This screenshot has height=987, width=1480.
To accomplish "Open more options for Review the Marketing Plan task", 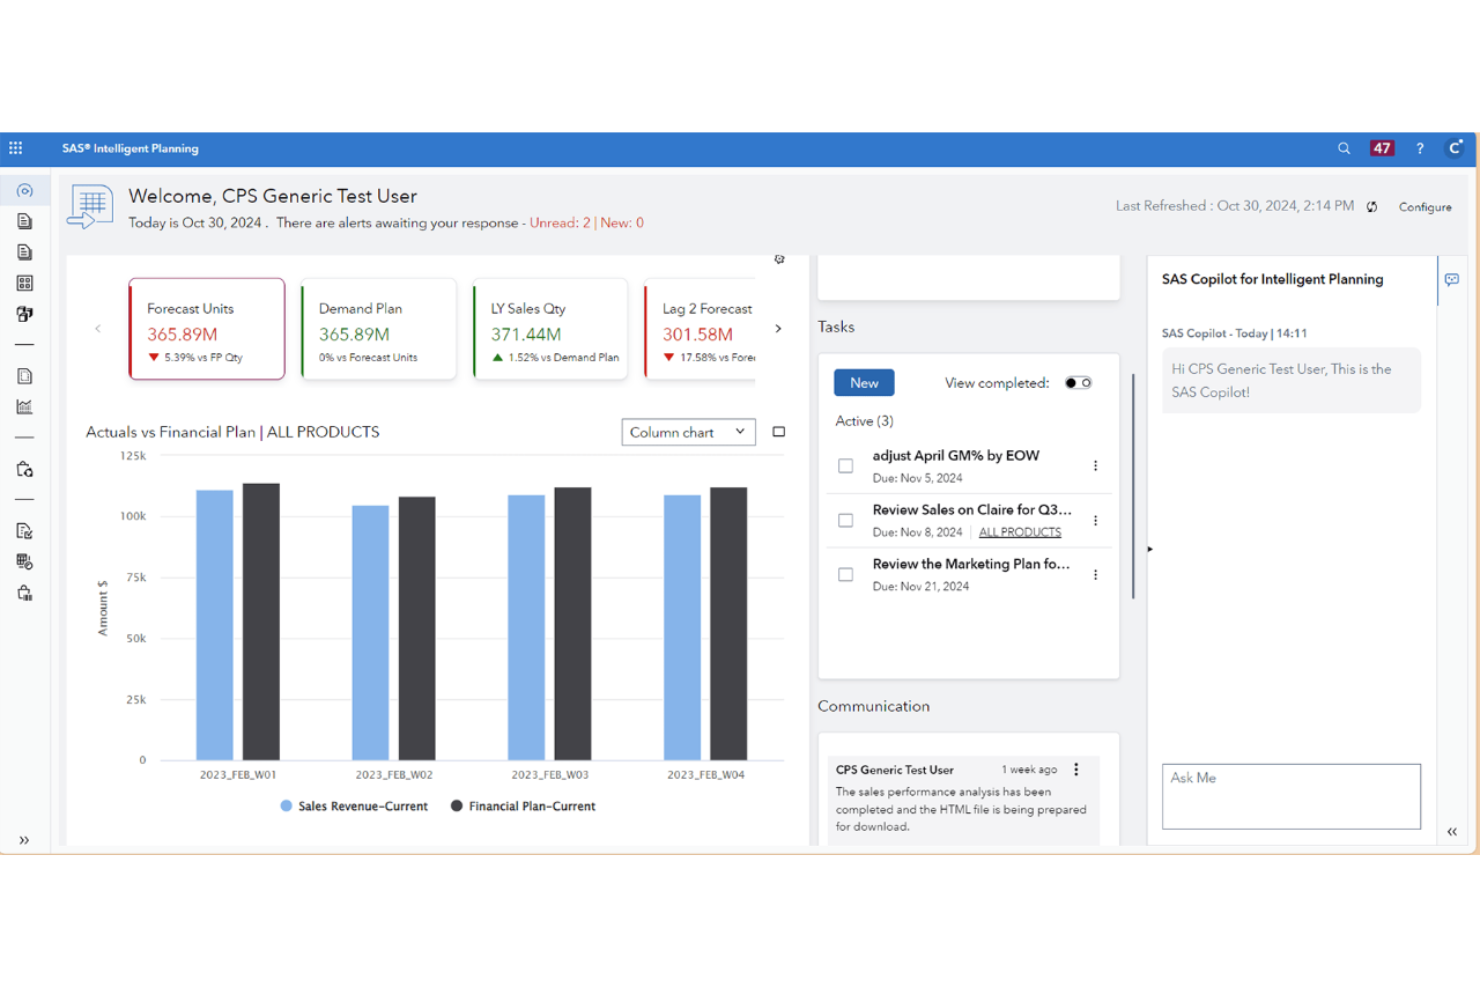I will [1096, 575].
